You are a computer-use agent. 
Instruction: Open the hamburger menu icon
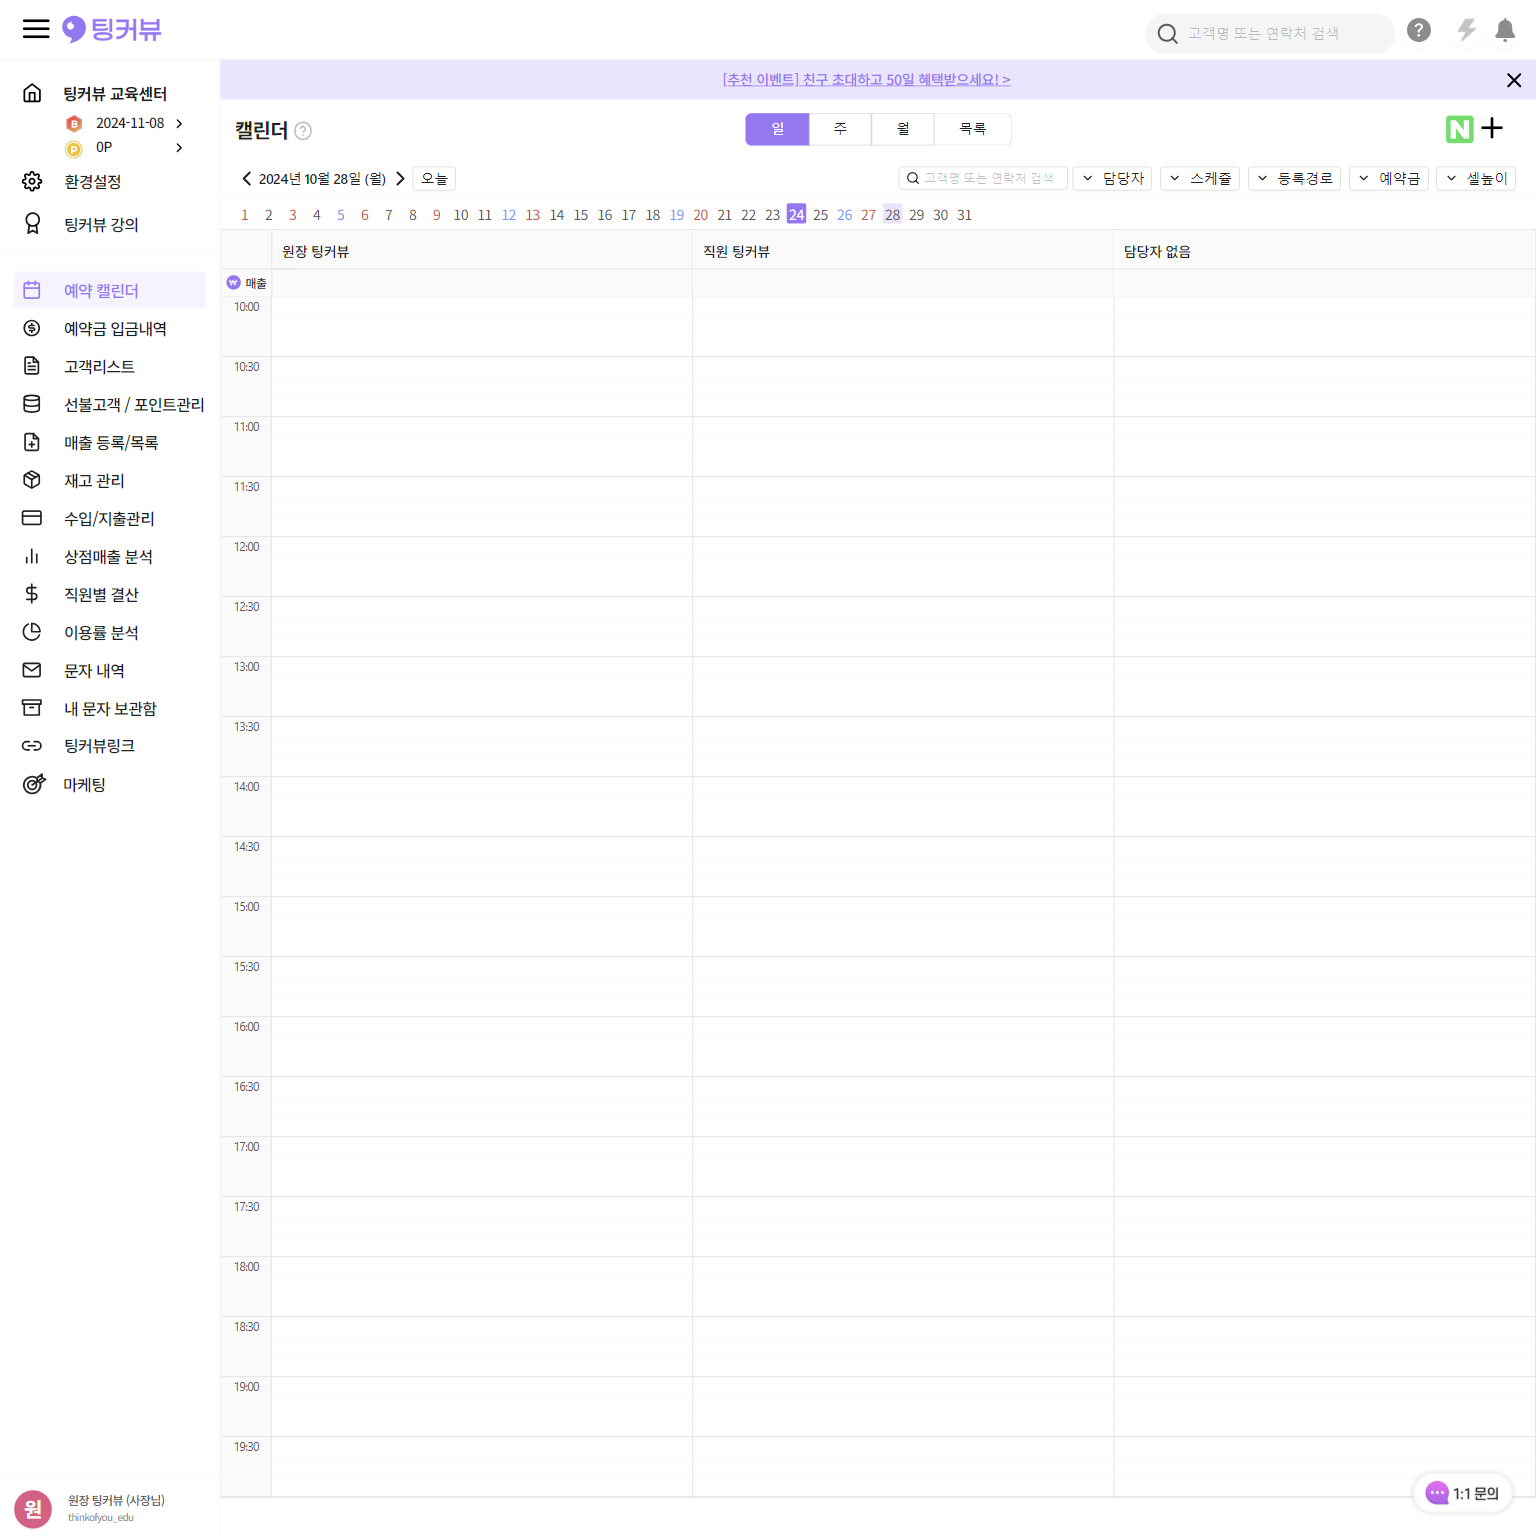(36, 29)
